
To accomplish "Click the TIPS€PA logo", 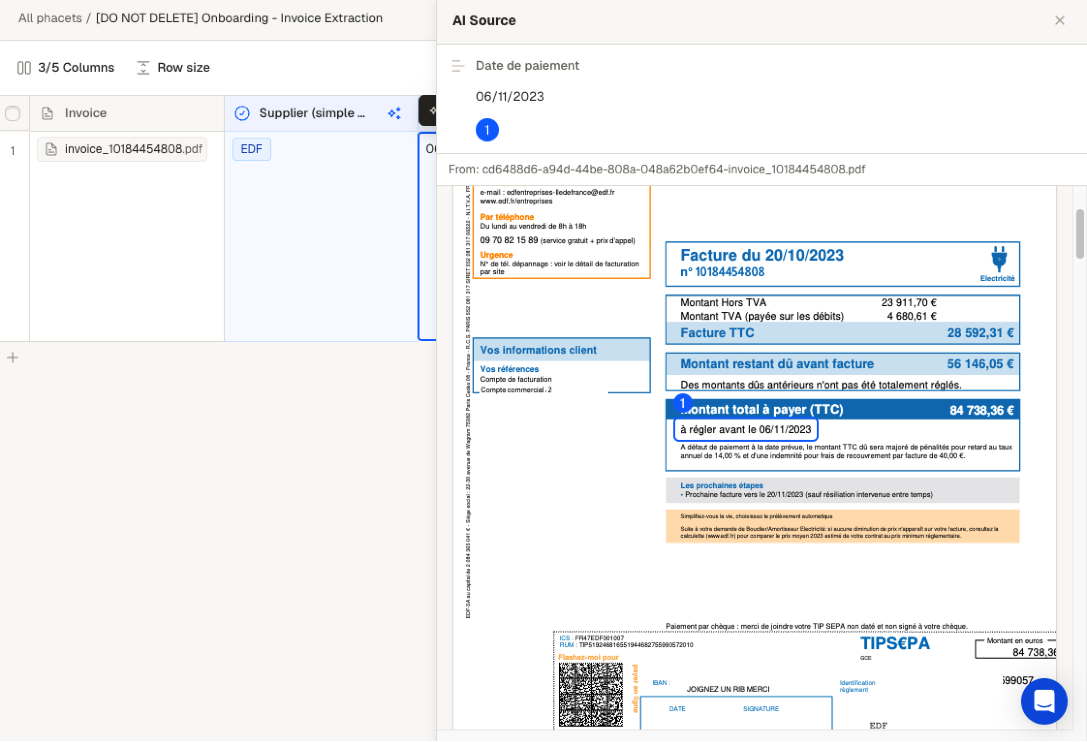I will click(895, 644).
